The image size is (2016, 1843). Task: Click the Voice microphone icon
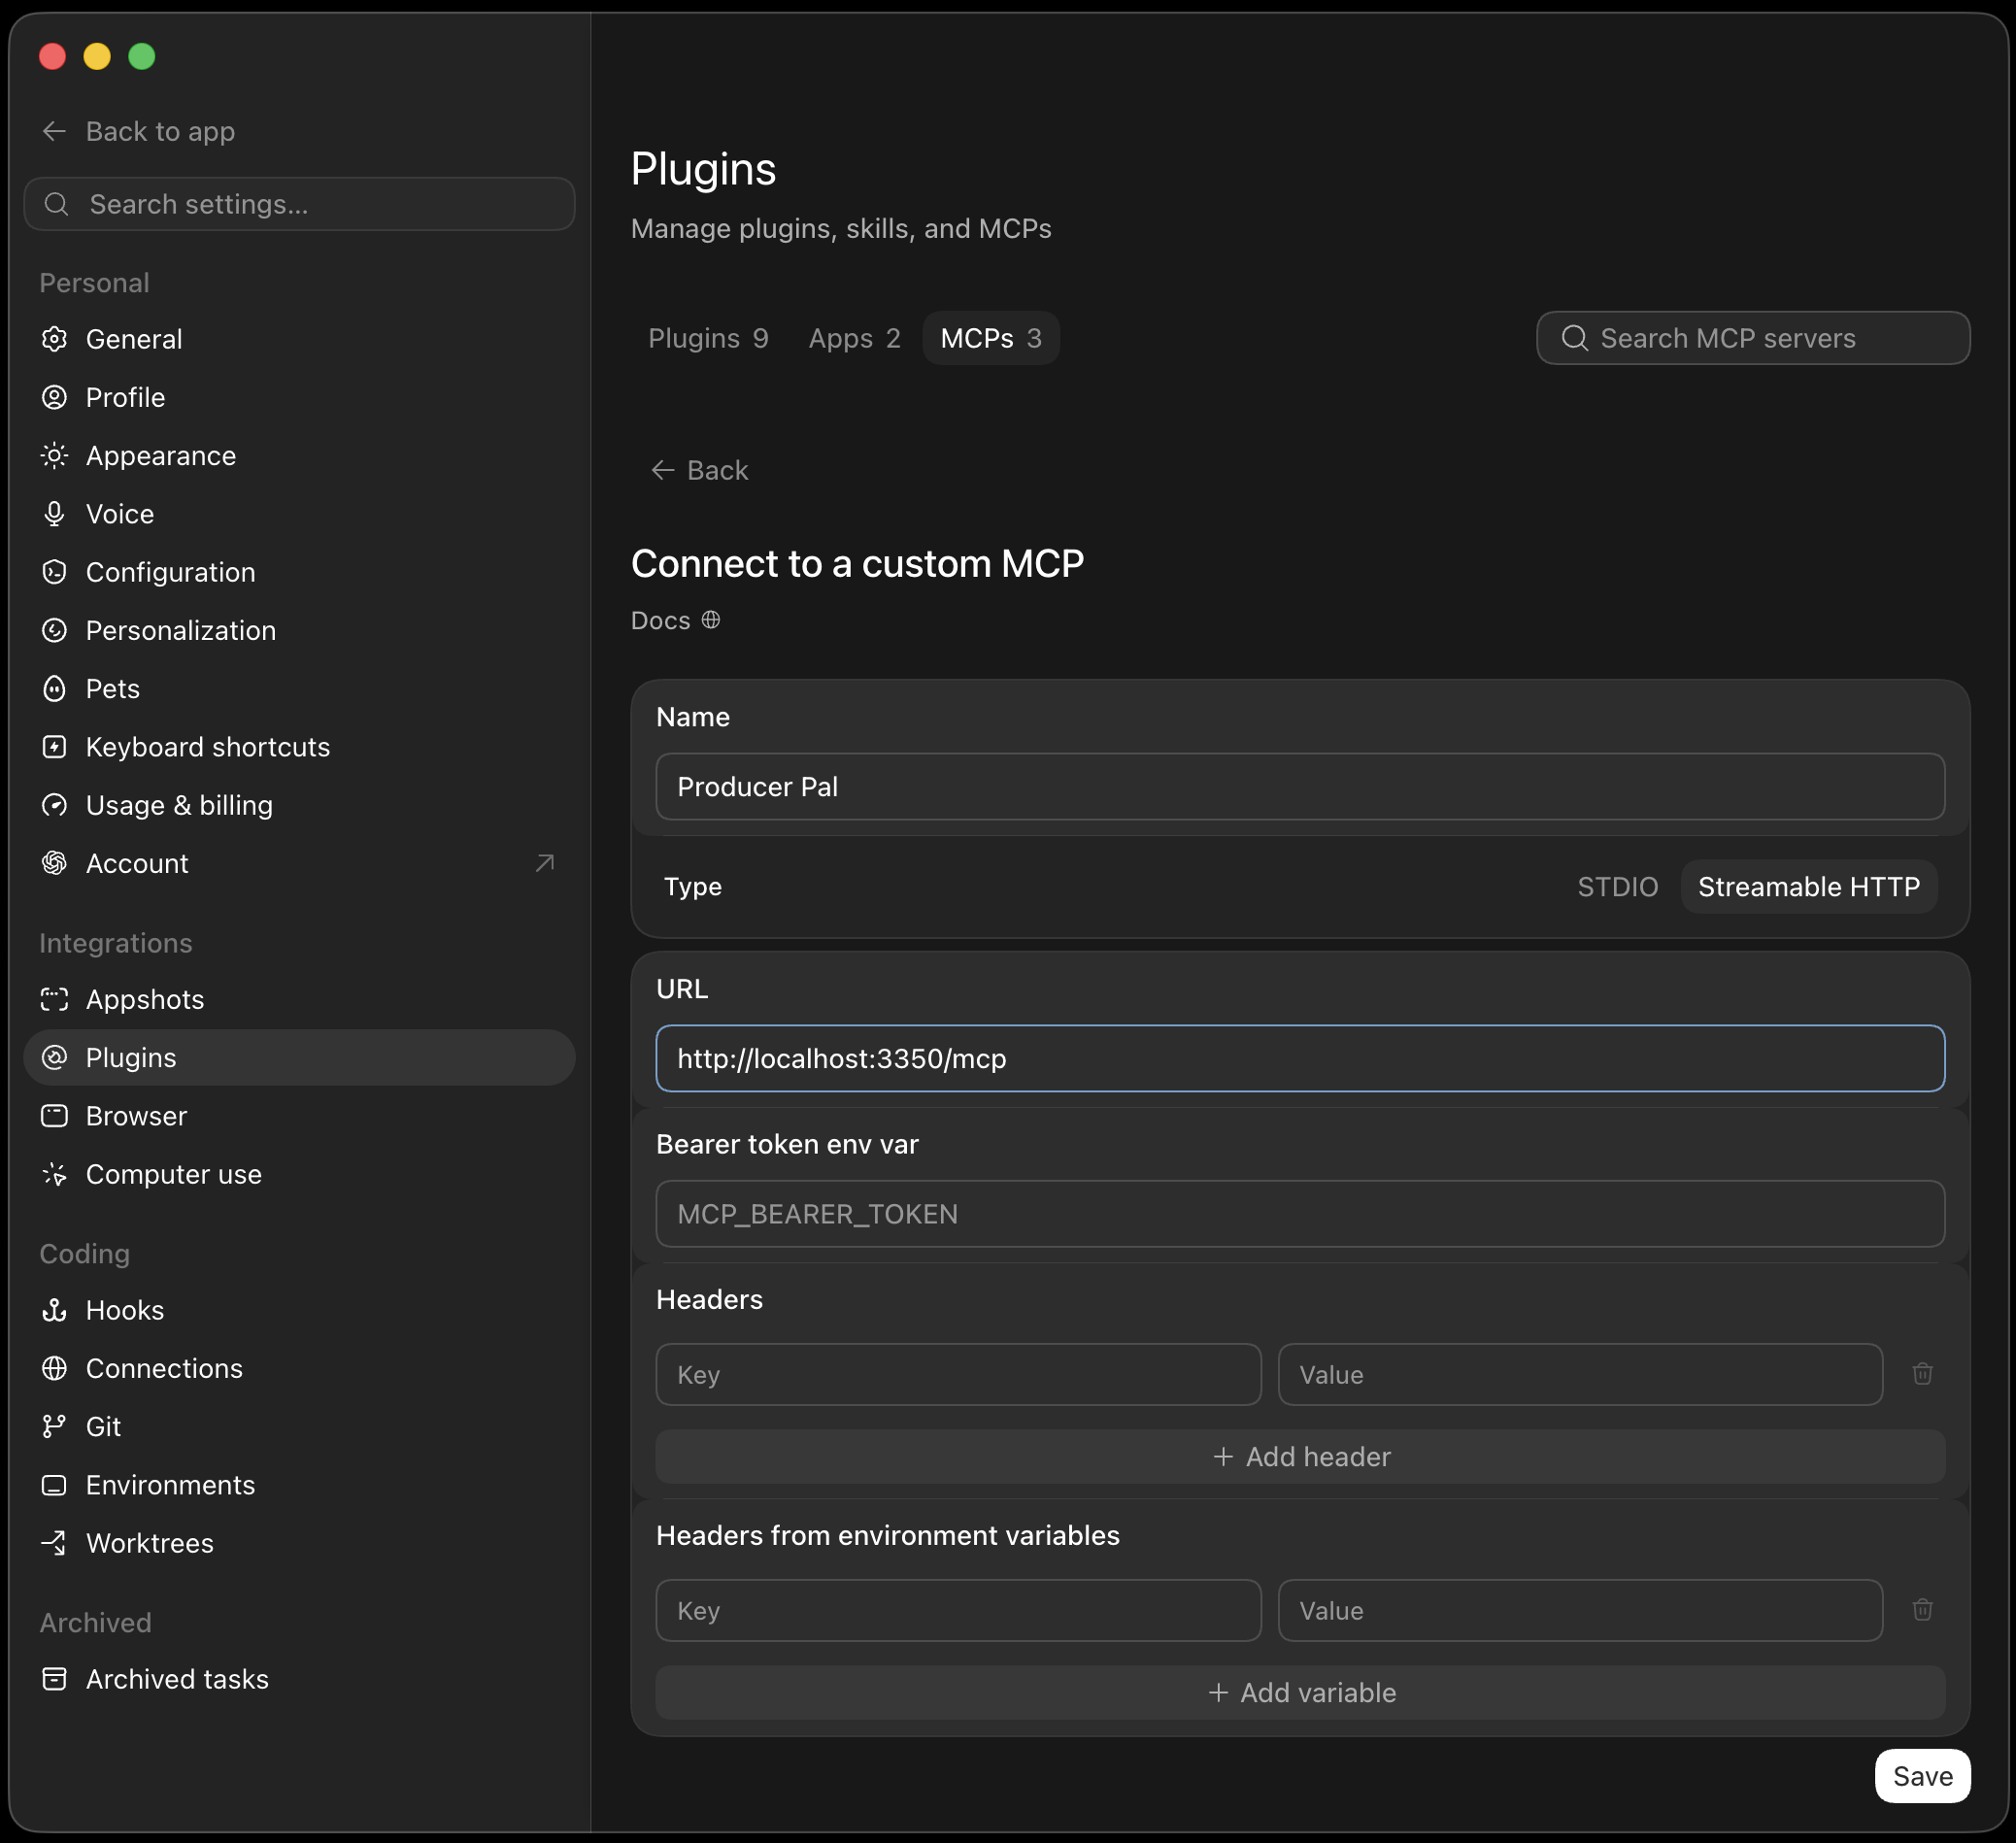[54, 514]
